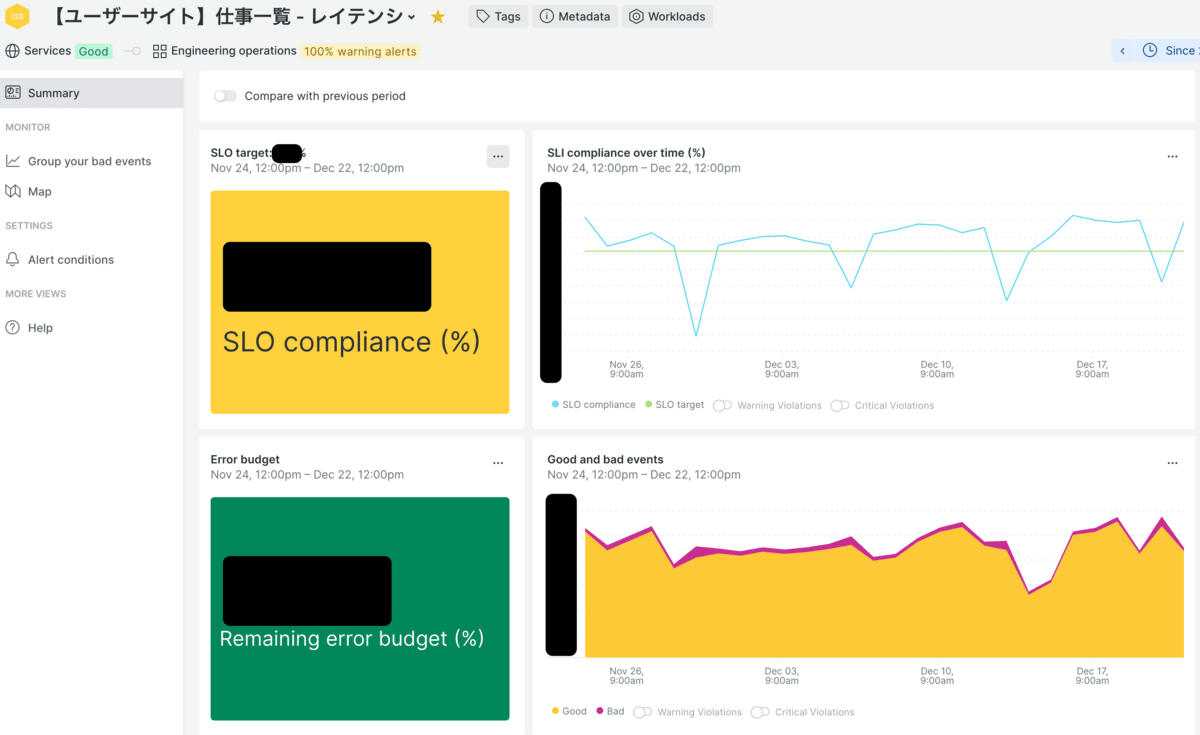Open SLI compliance over time options menu
The height and width of the screenshot is (735, 1200).
1172,156
